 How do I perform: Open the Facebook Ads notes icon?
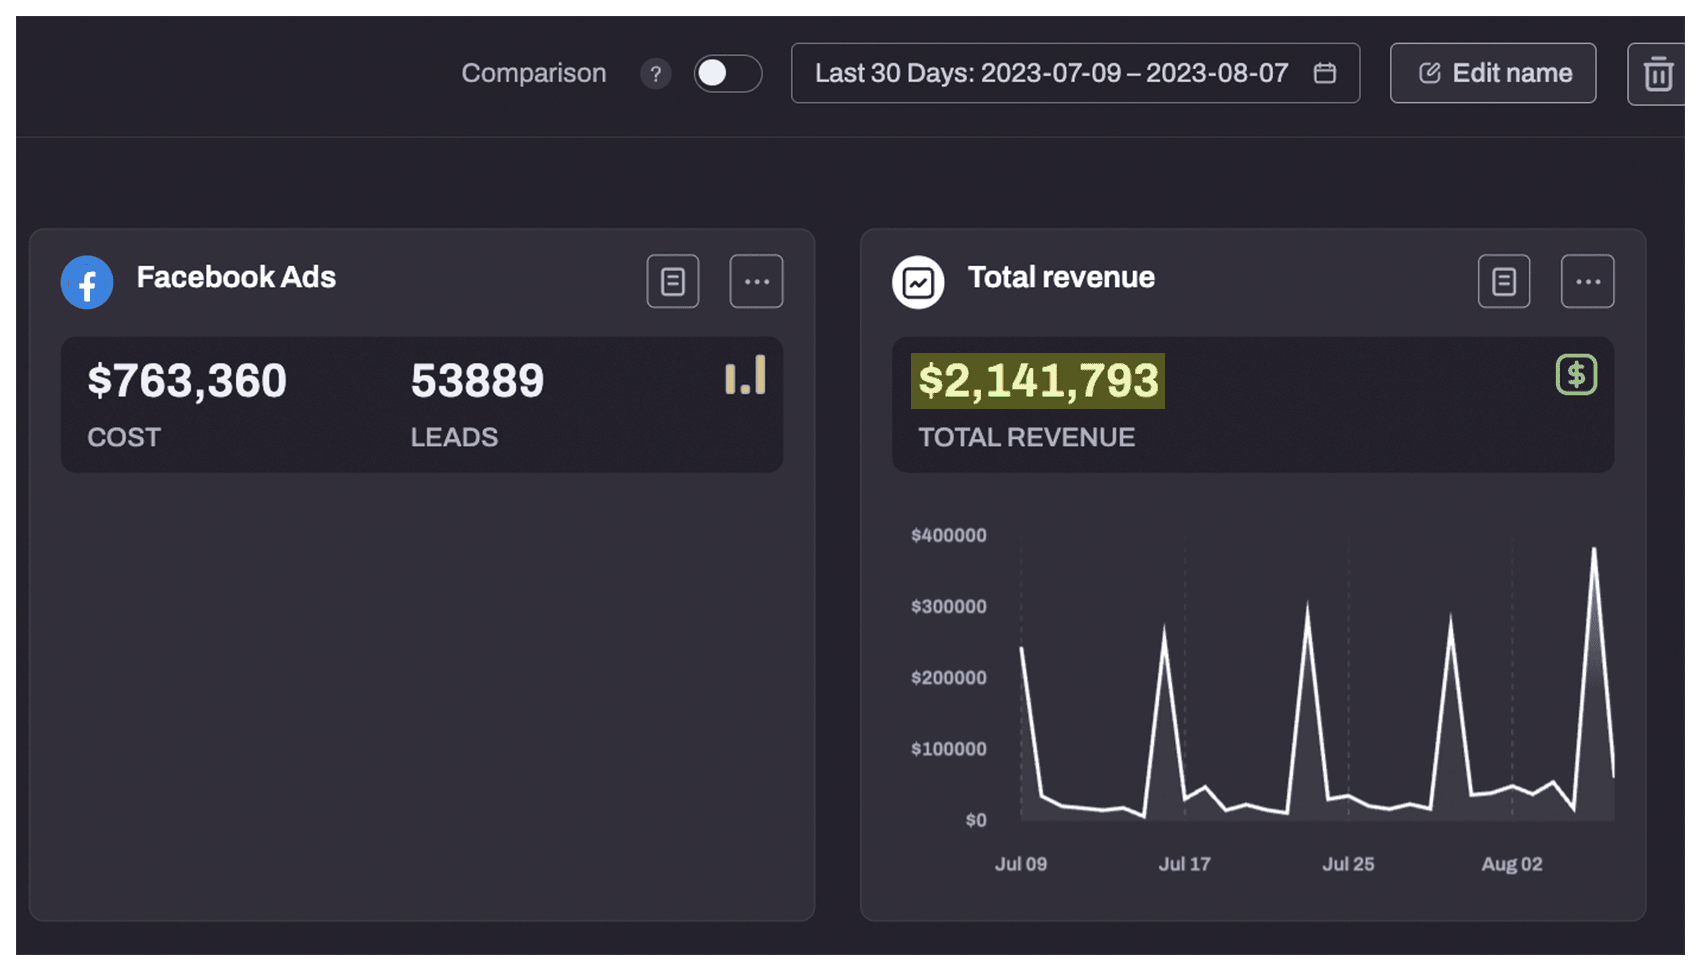click(x=672, y=282)
